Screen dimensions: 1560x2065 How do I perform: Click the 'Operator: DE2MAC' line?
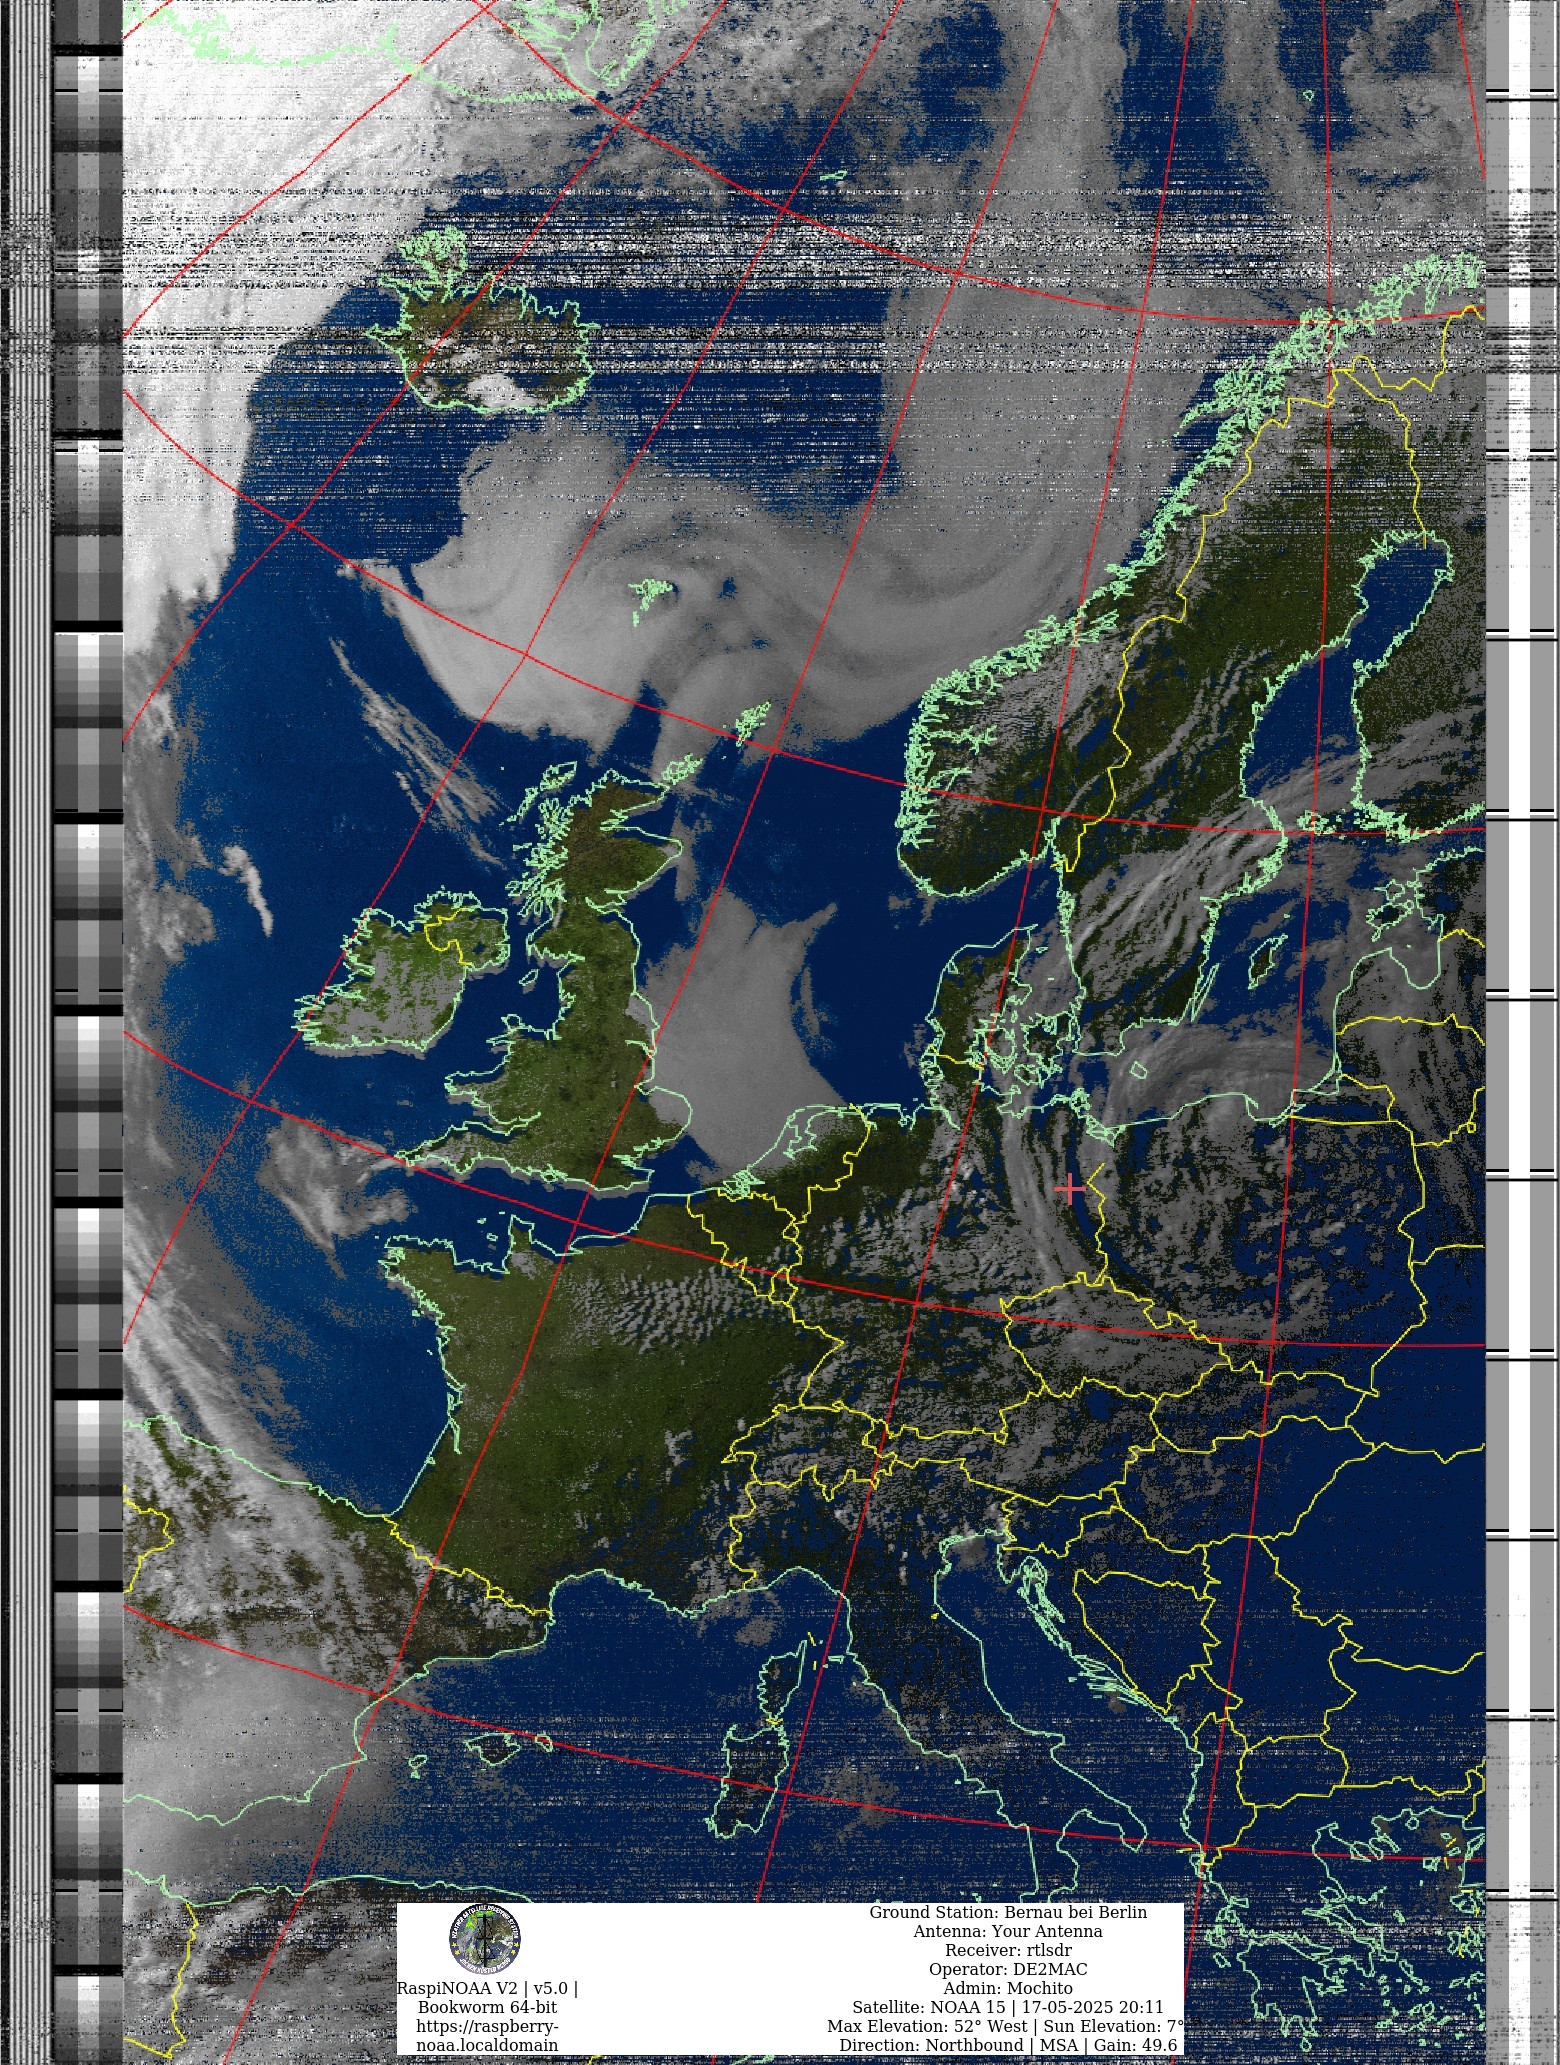tap(1008, 1969)
